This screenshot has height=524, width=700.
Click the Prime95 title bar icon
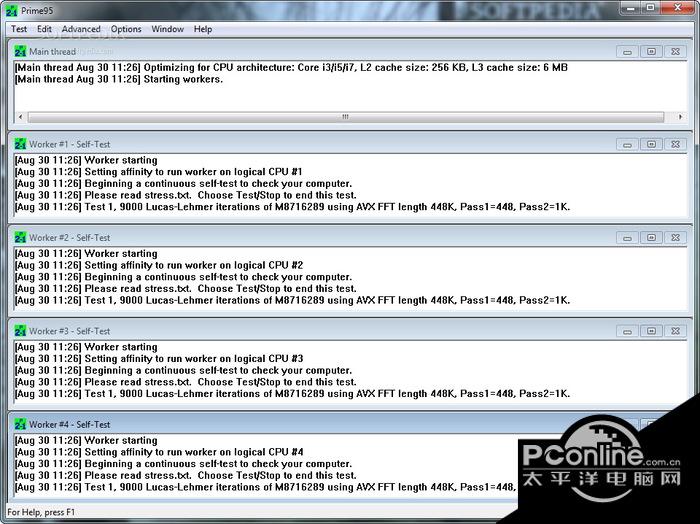(x=12, y=10)
